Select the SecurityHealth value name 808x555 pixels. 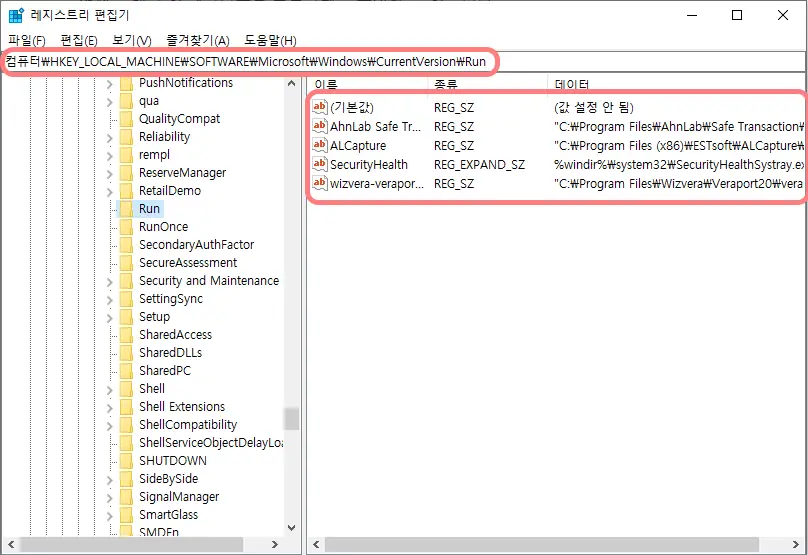point(369,165)
